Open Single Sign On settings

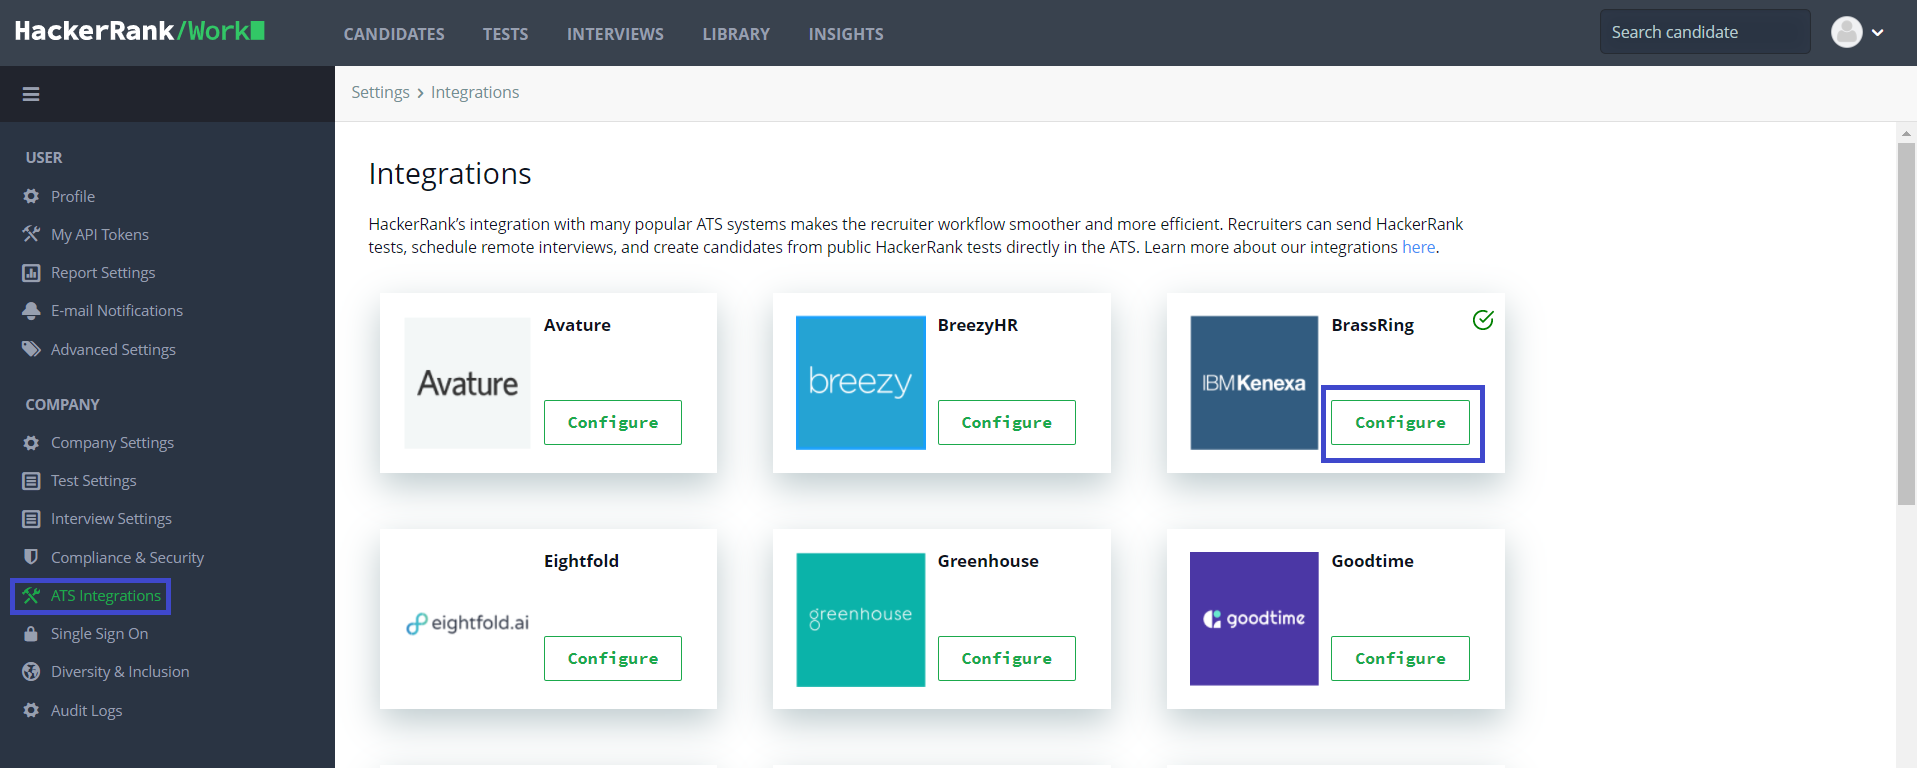click(x=99, y=634)
